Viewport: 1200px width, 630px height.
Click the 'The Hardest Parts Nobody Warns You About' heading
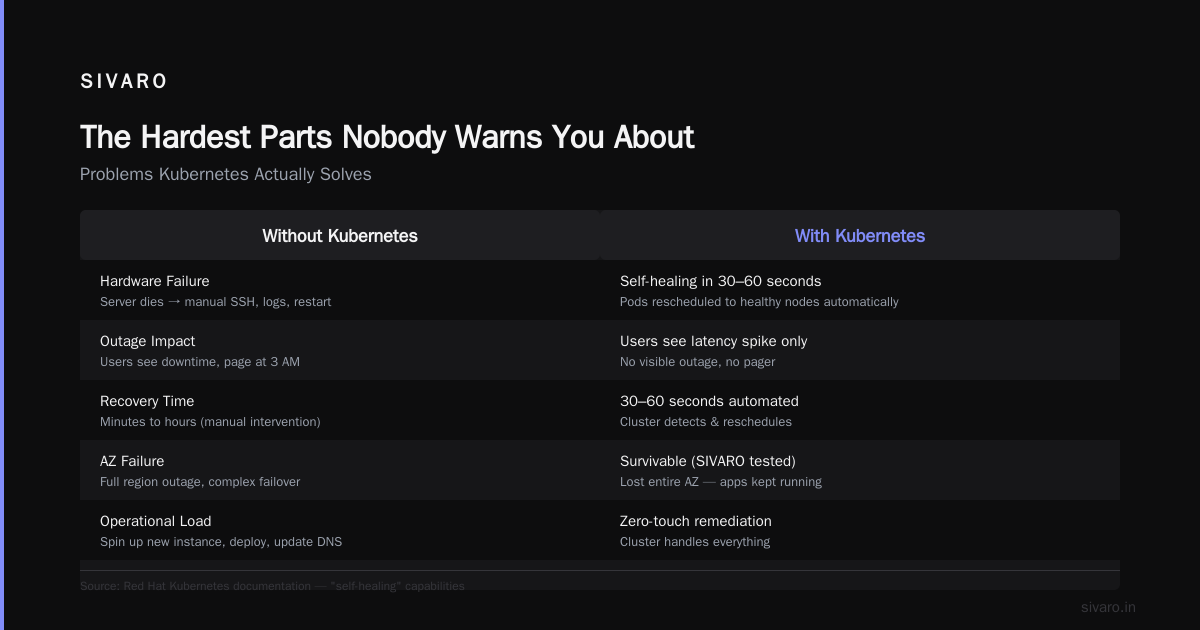tap(387, 137)
